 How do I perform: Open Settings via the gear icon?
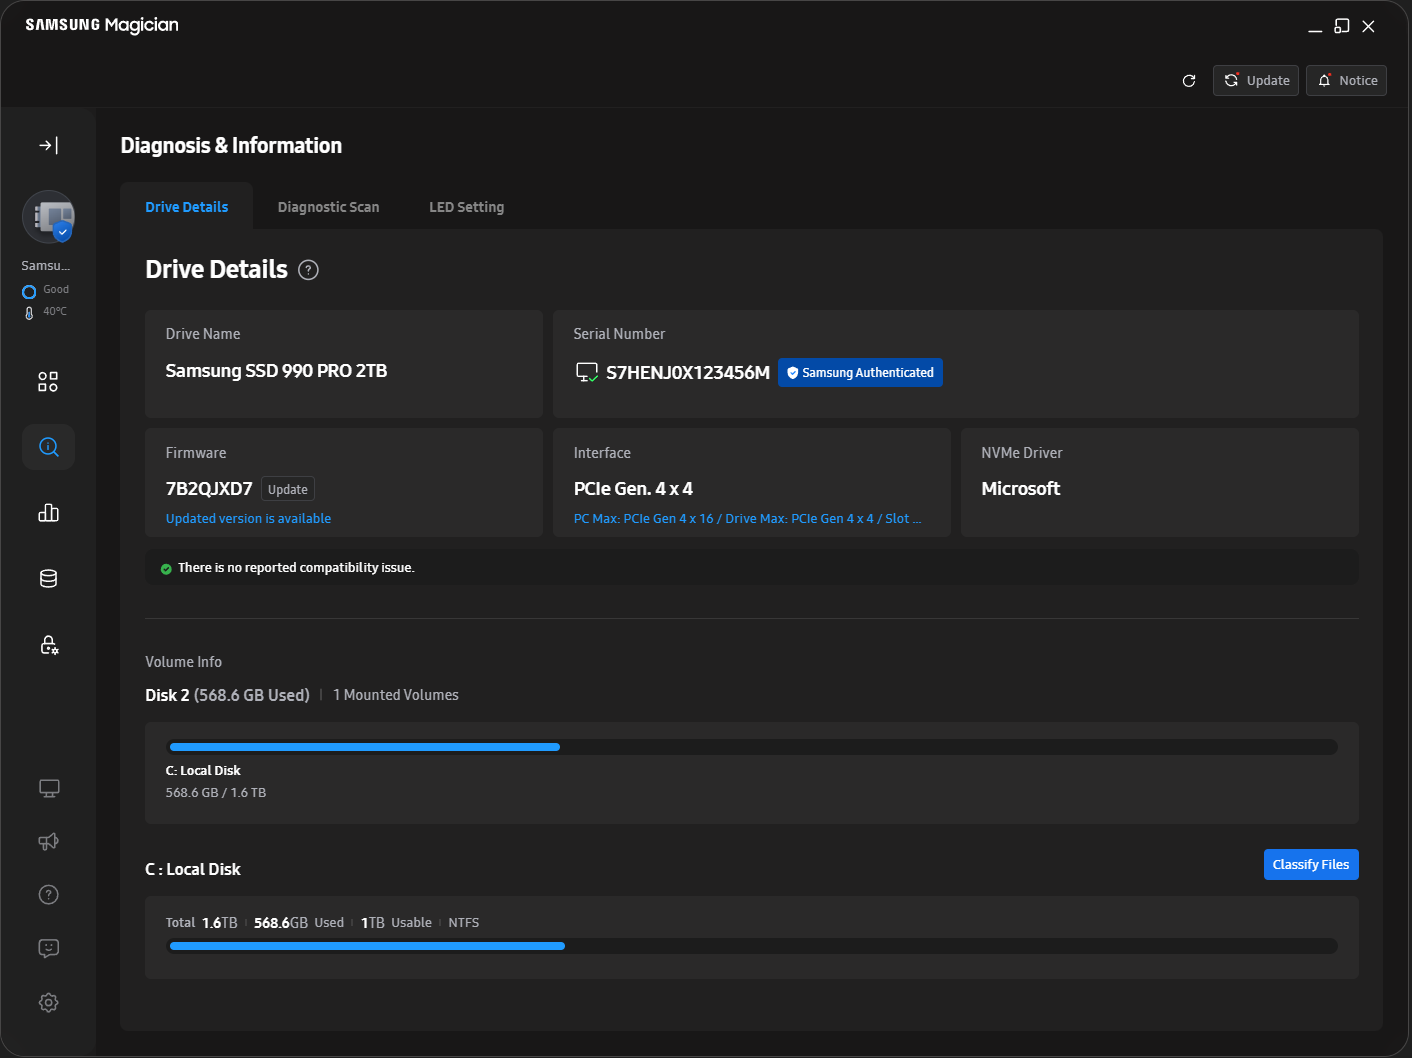48,1002
